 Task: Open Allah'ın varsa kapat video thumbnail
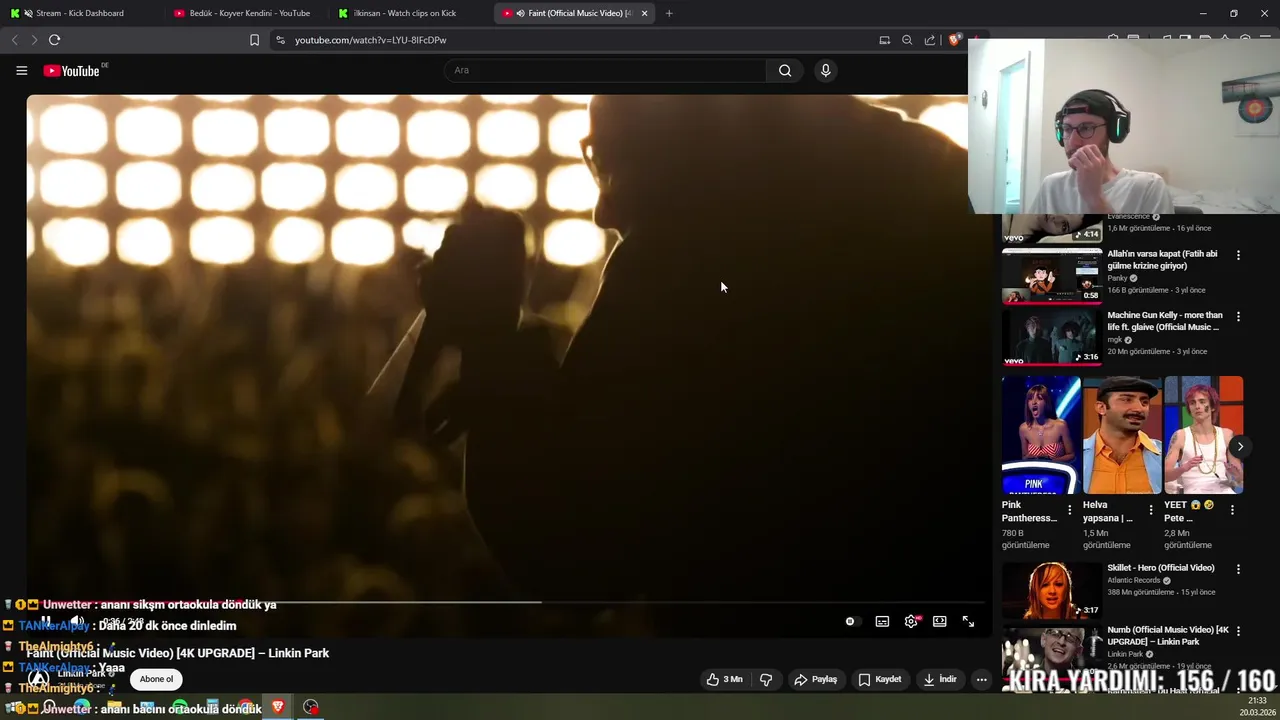[x=1052, y=275]
